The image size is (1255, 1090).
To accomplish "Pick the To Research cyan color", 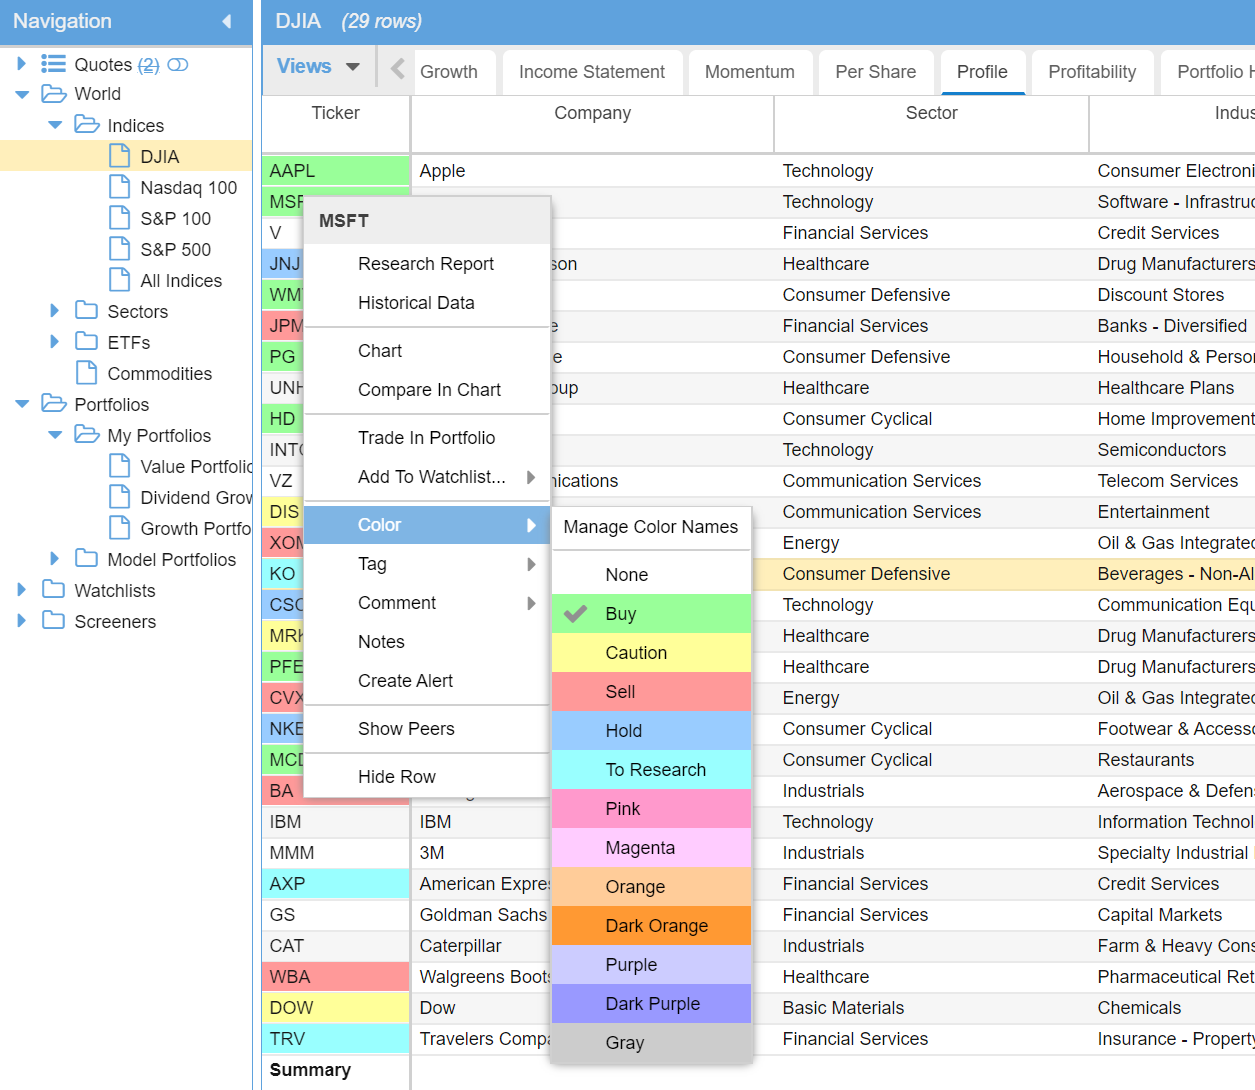I will click(x=651, y=770).
